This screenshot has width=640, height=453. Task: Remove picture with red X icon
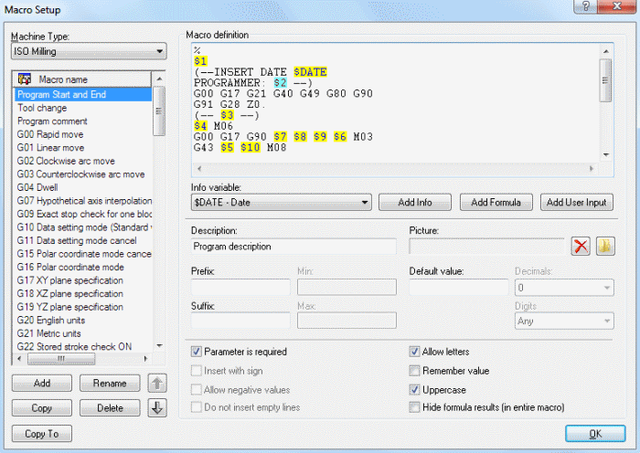pos(580,246)
